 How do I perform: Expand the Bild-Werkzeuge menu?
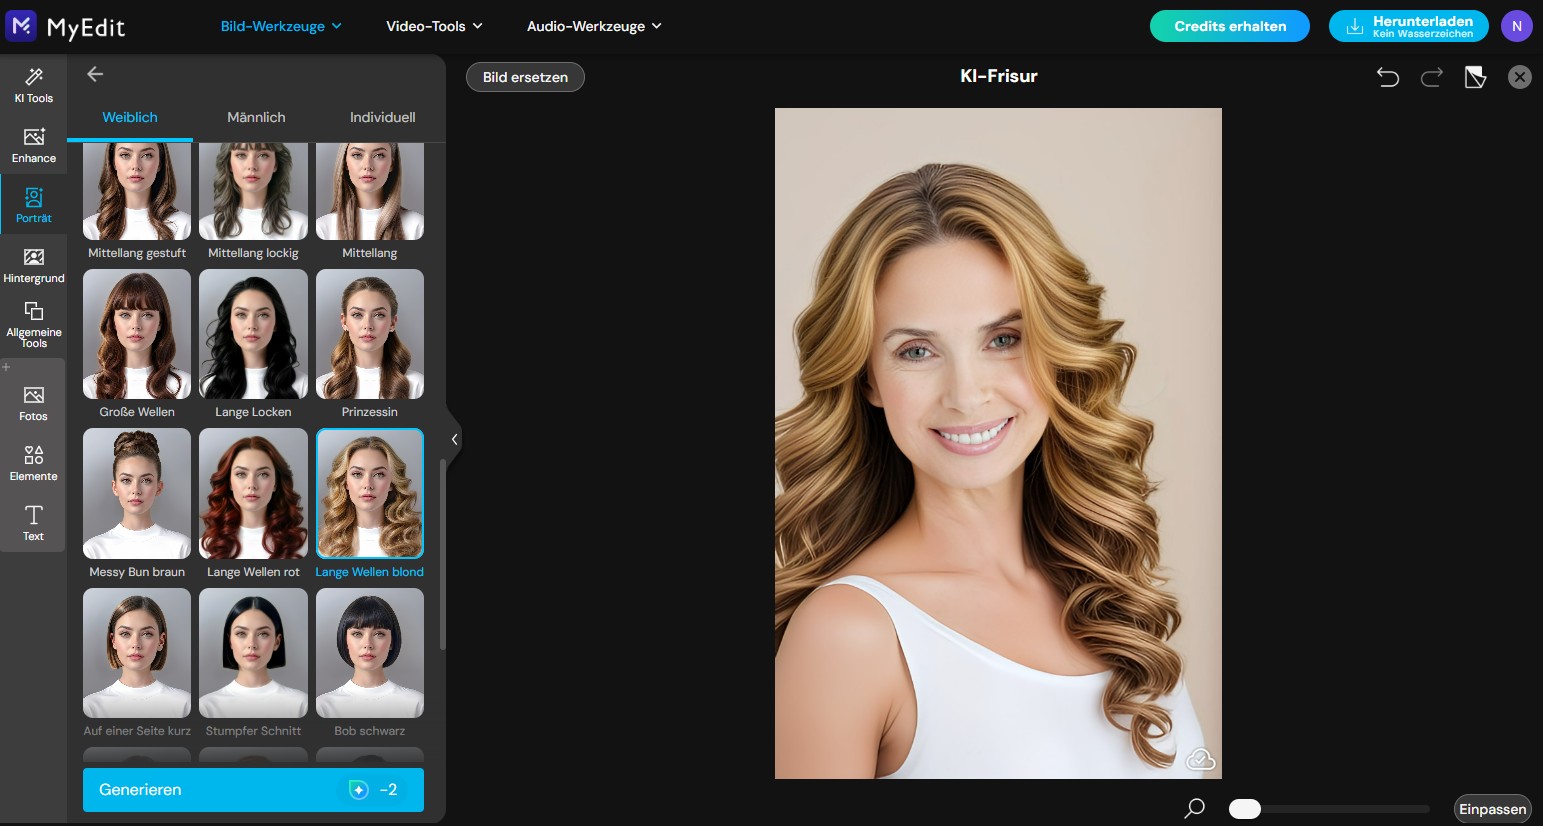(x=281, y=26)
